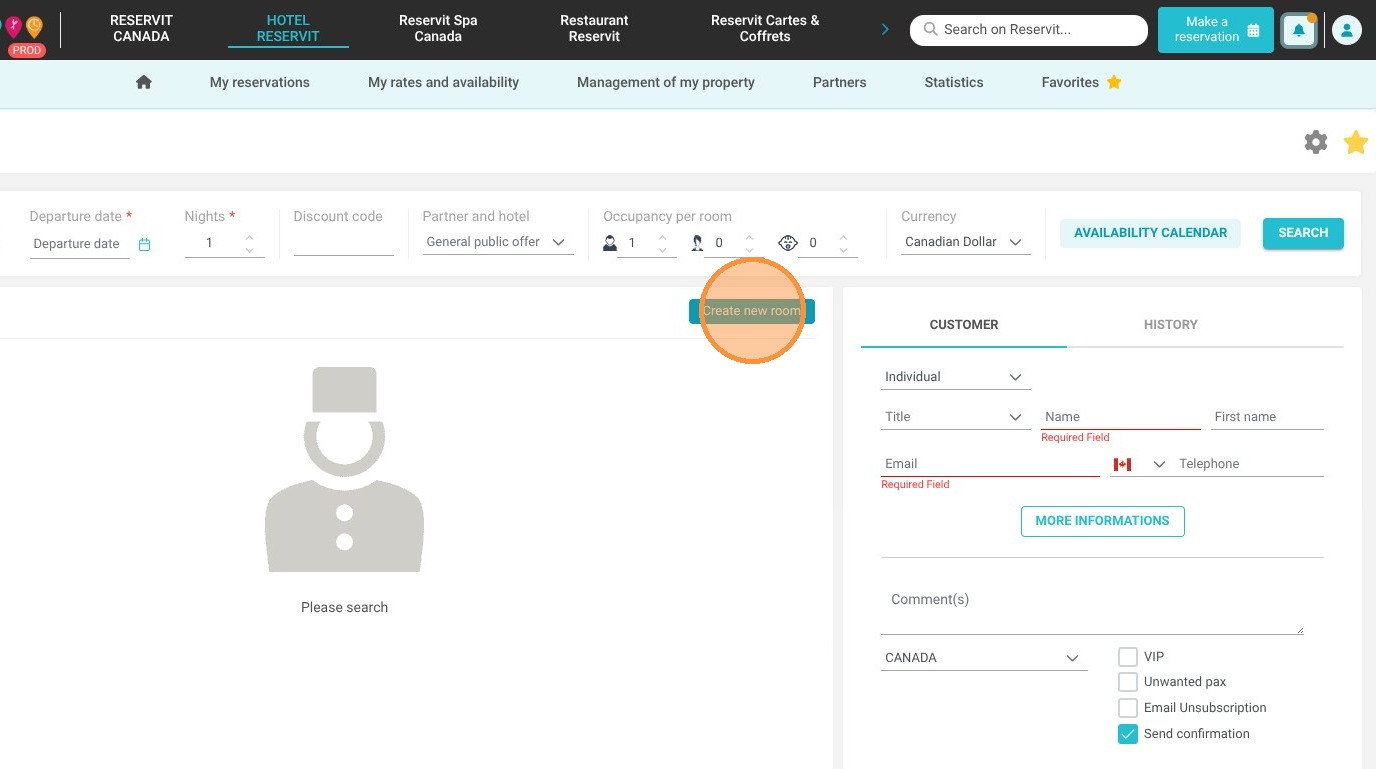1376x769 pixels.
Task: Click the Comment(s) text area
Action: tap(1092, 608)
